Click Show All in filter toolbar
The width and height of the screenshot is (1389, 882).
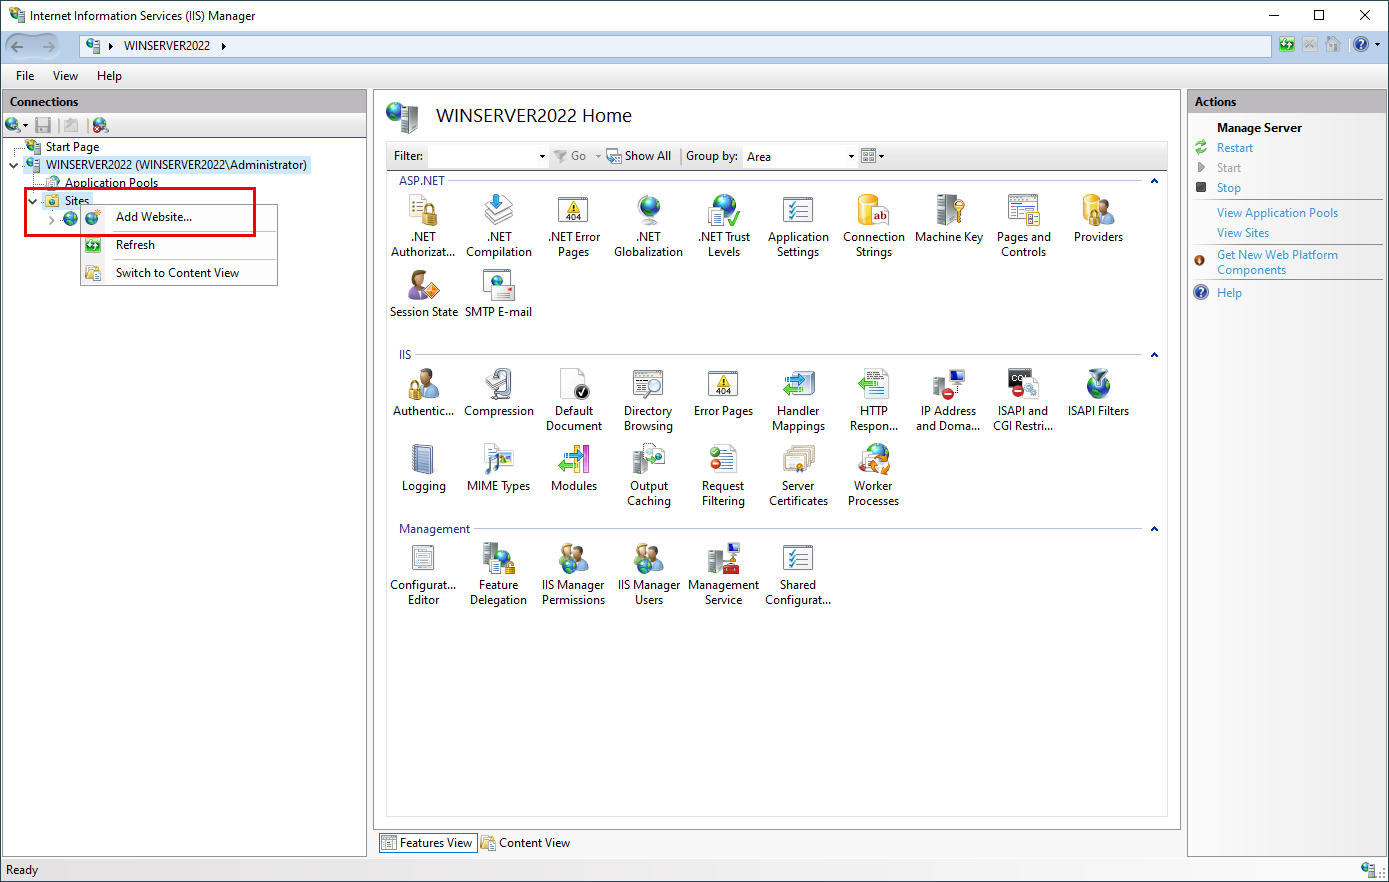tap(639, 156)
